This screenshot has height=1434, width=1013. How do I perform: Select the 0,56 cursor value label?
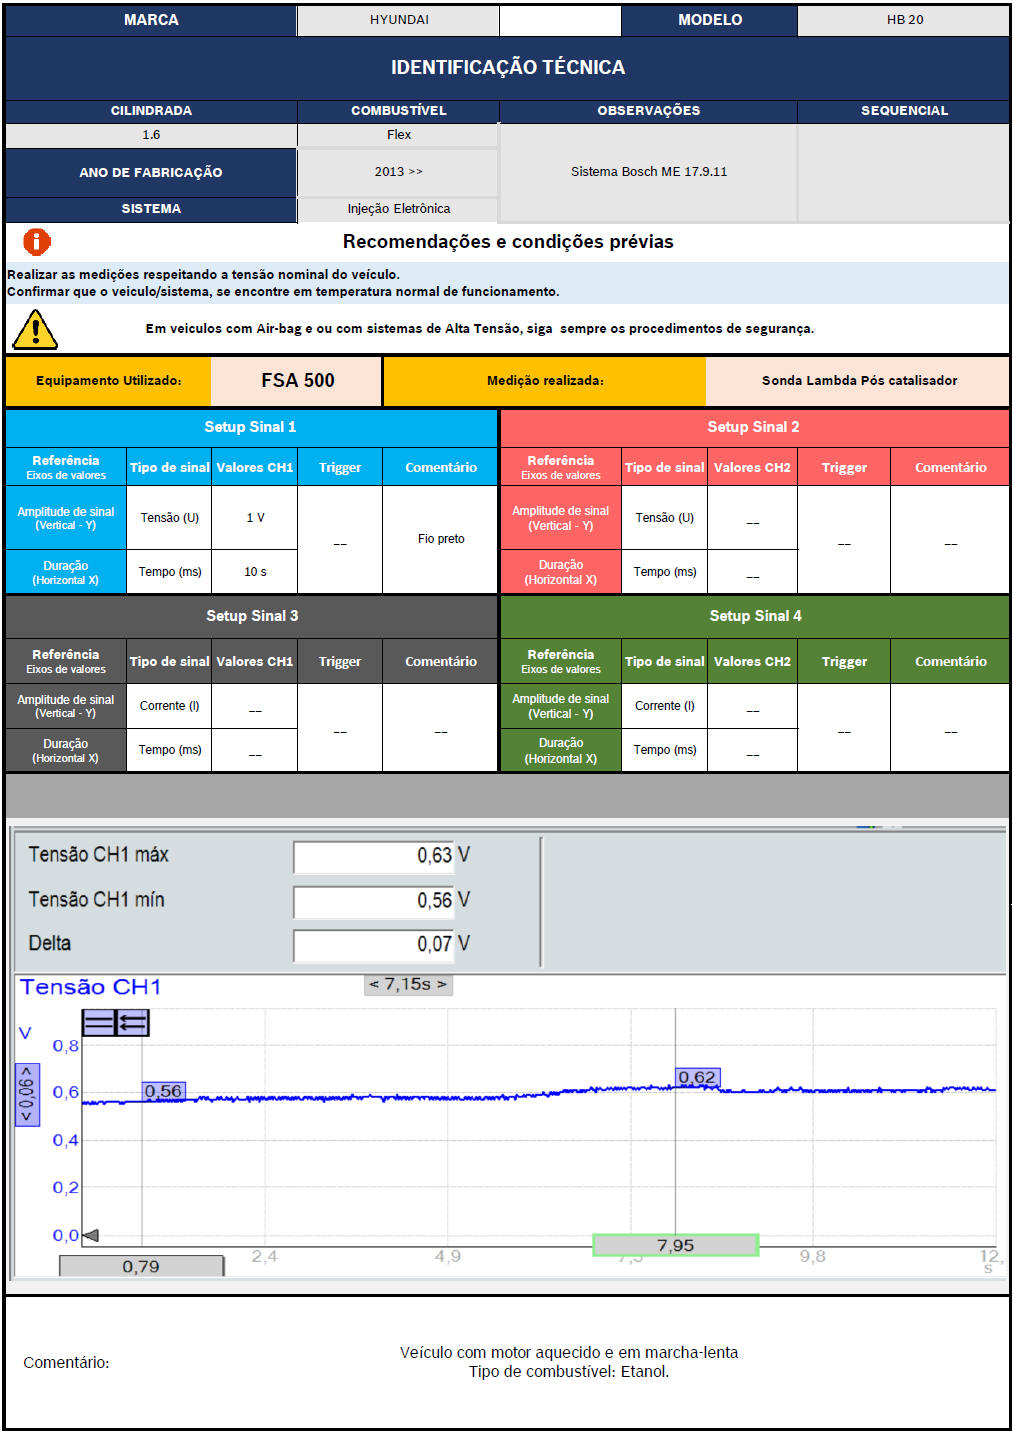point(164,1091)
